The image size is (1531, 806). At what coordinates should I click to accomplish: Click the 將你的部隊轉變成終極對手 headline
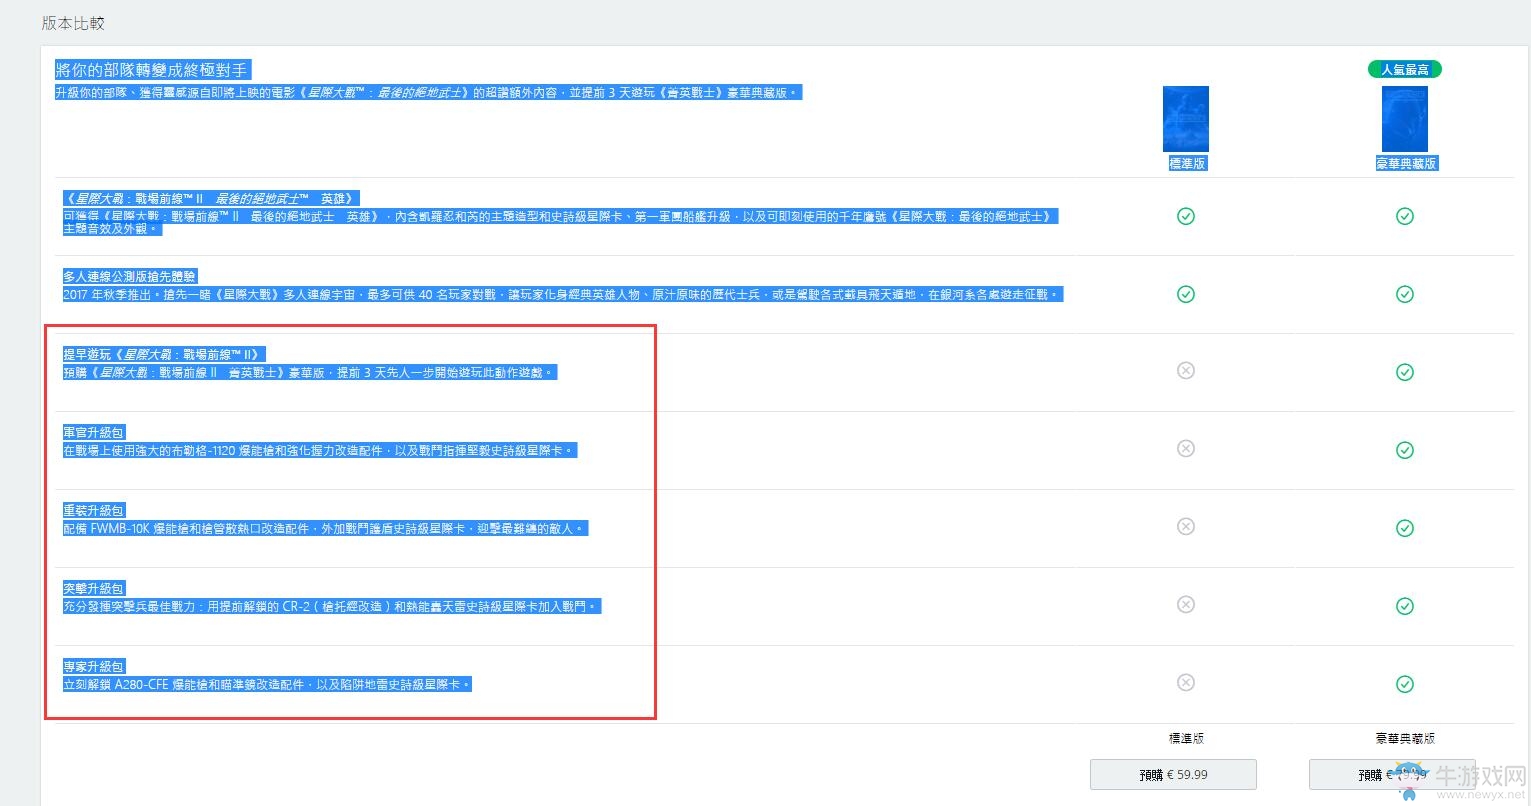pos(152,70)
